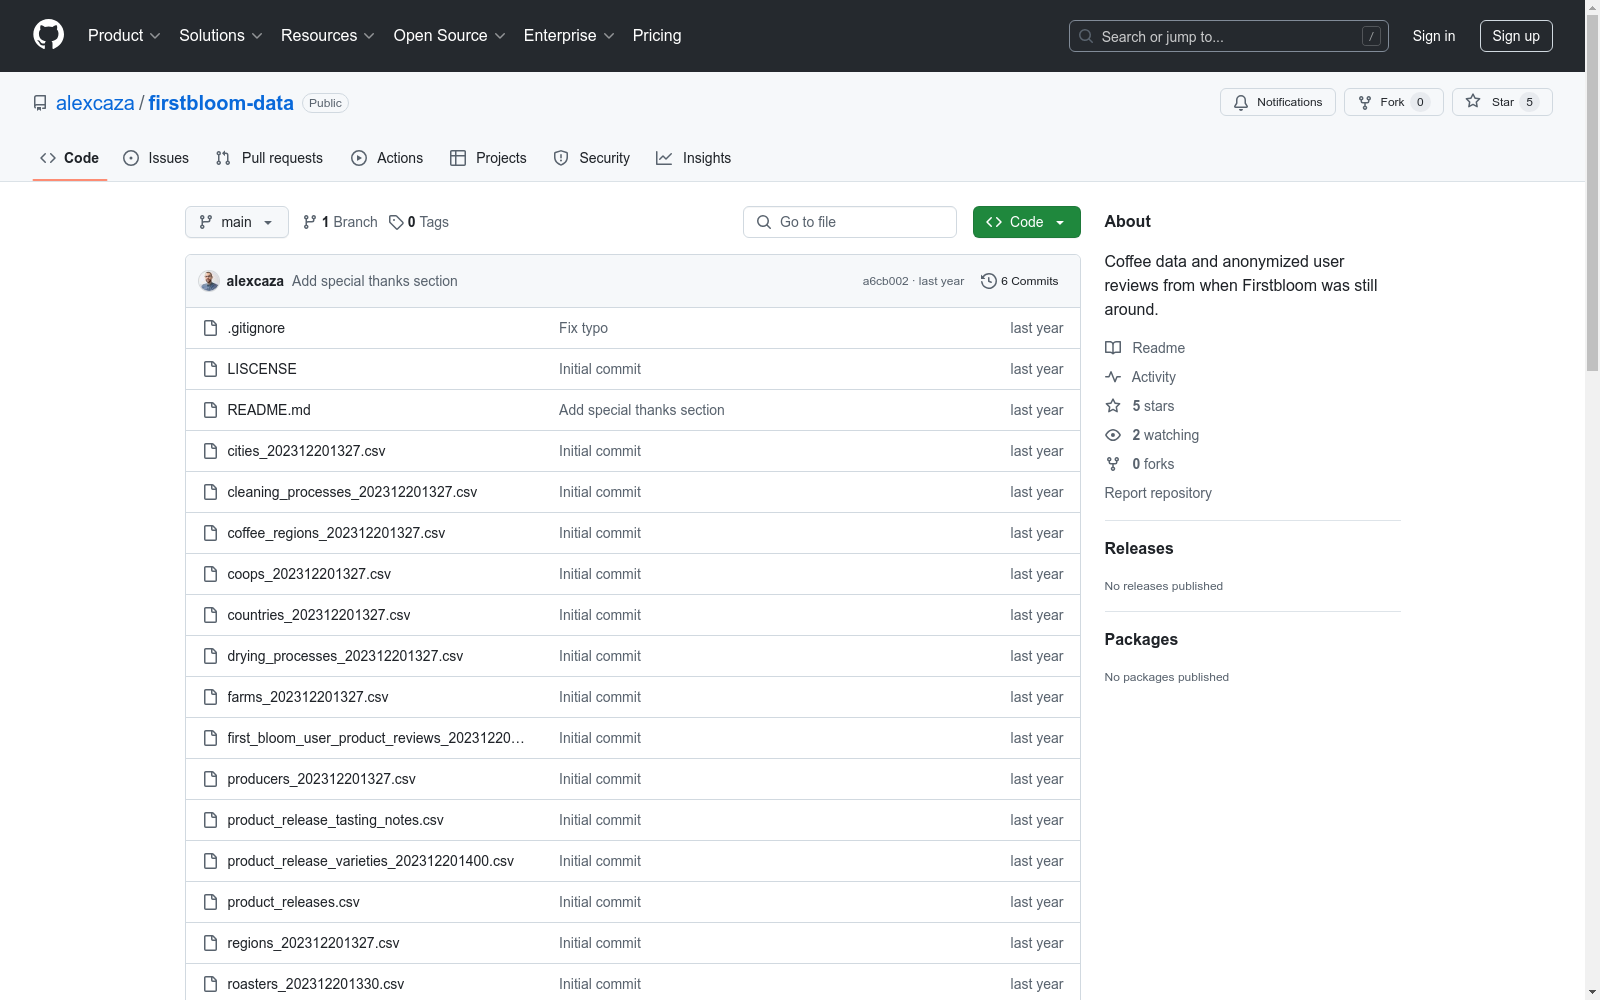Click the pulse icon next to Activity
The height and width of the screenshot is (1000, 1600).
pyautogui.click(x=1113, y=377)
